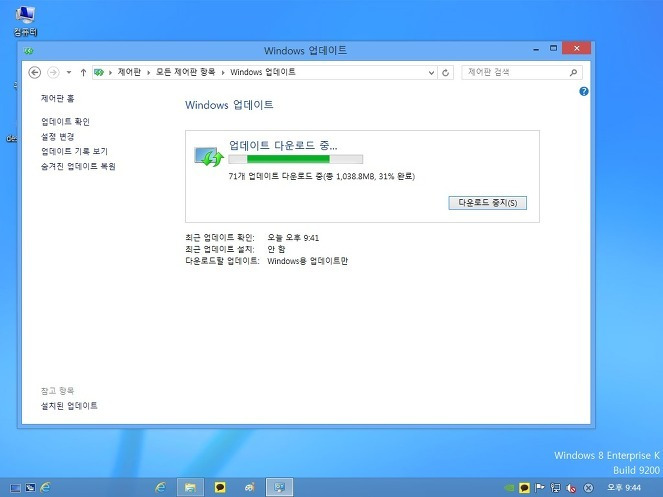Open 설정 변경 in the sidebar
The image size is (663, 497).
click(x=58, y=137)
